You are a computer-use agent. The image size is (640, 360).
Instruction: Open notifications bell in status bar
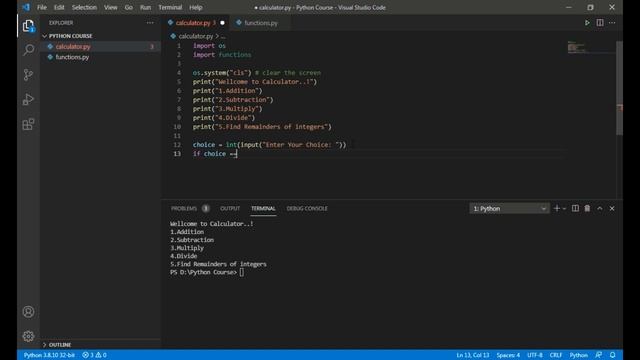613,355
